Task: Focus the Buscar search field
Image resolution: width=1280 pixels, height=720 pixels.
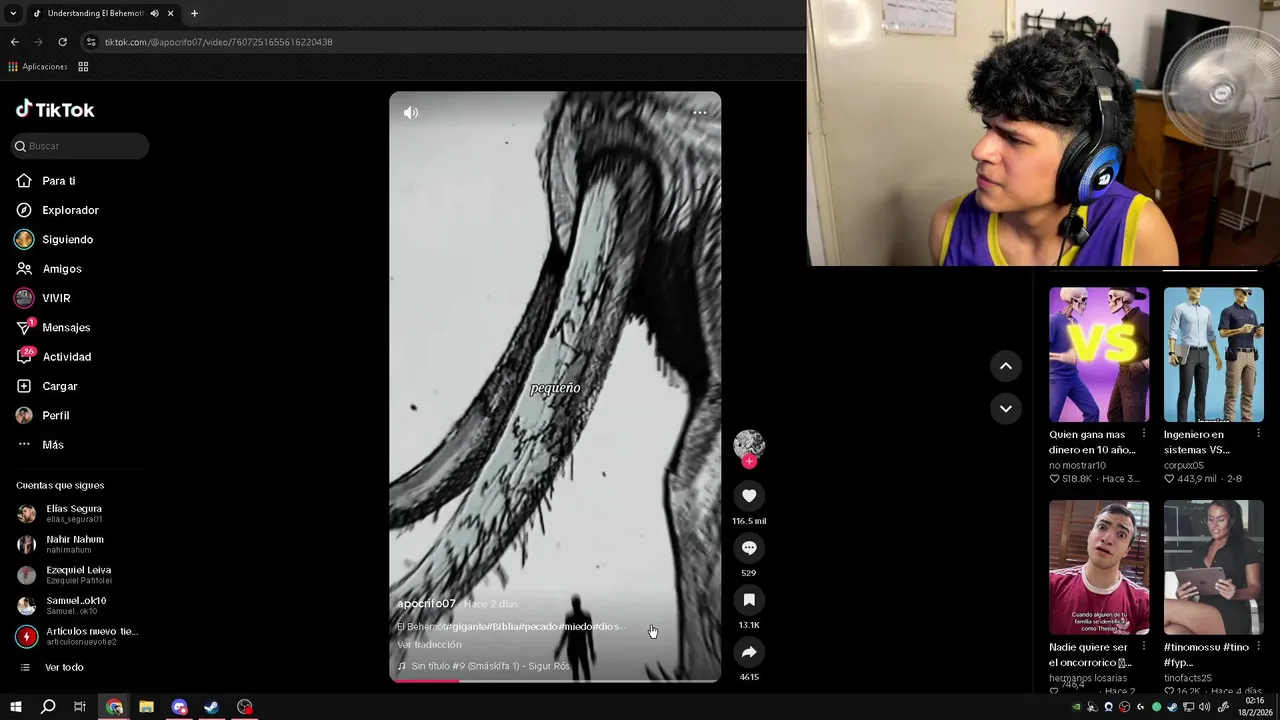Action: coord(80,146)
